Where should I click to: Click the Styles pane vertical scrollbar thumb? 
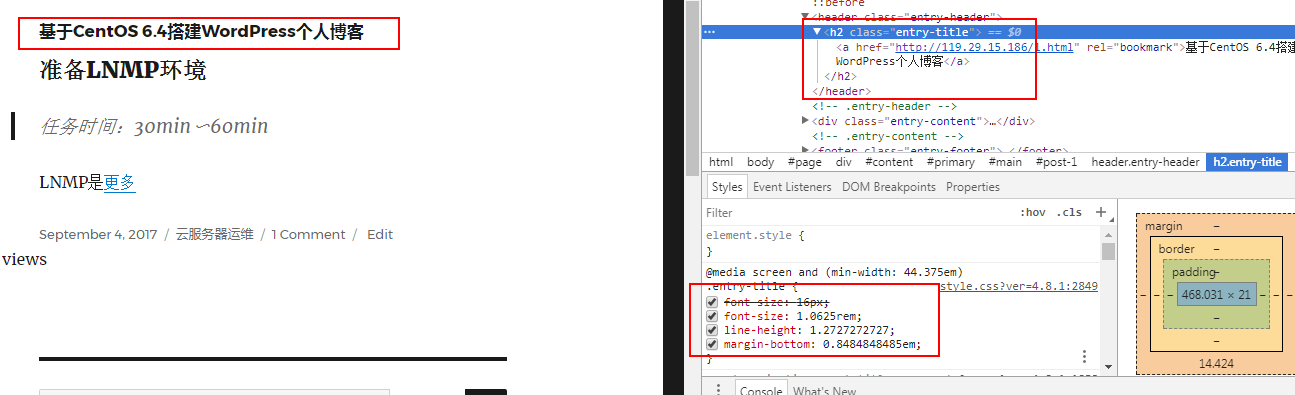(x=1108, y=251)
